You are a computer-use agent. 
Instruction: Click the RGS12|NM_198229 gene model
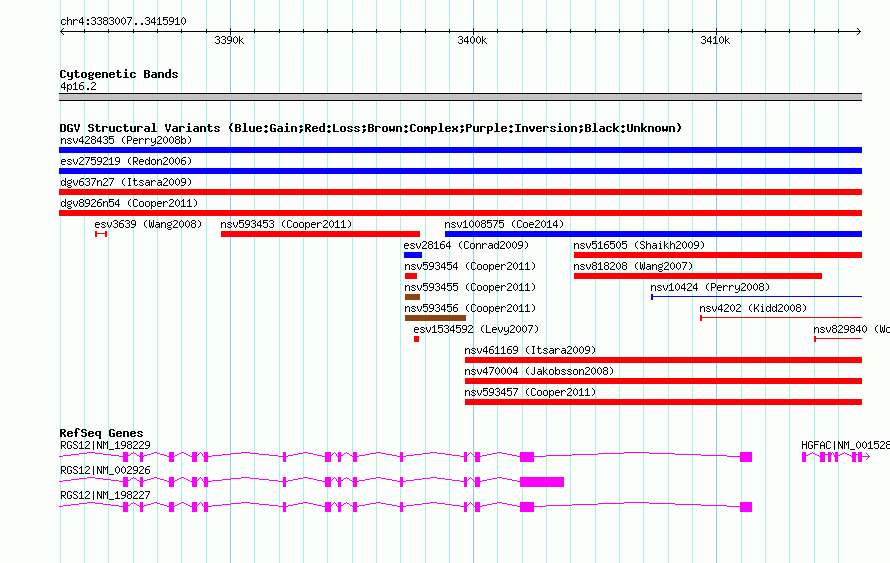point(406,457)
